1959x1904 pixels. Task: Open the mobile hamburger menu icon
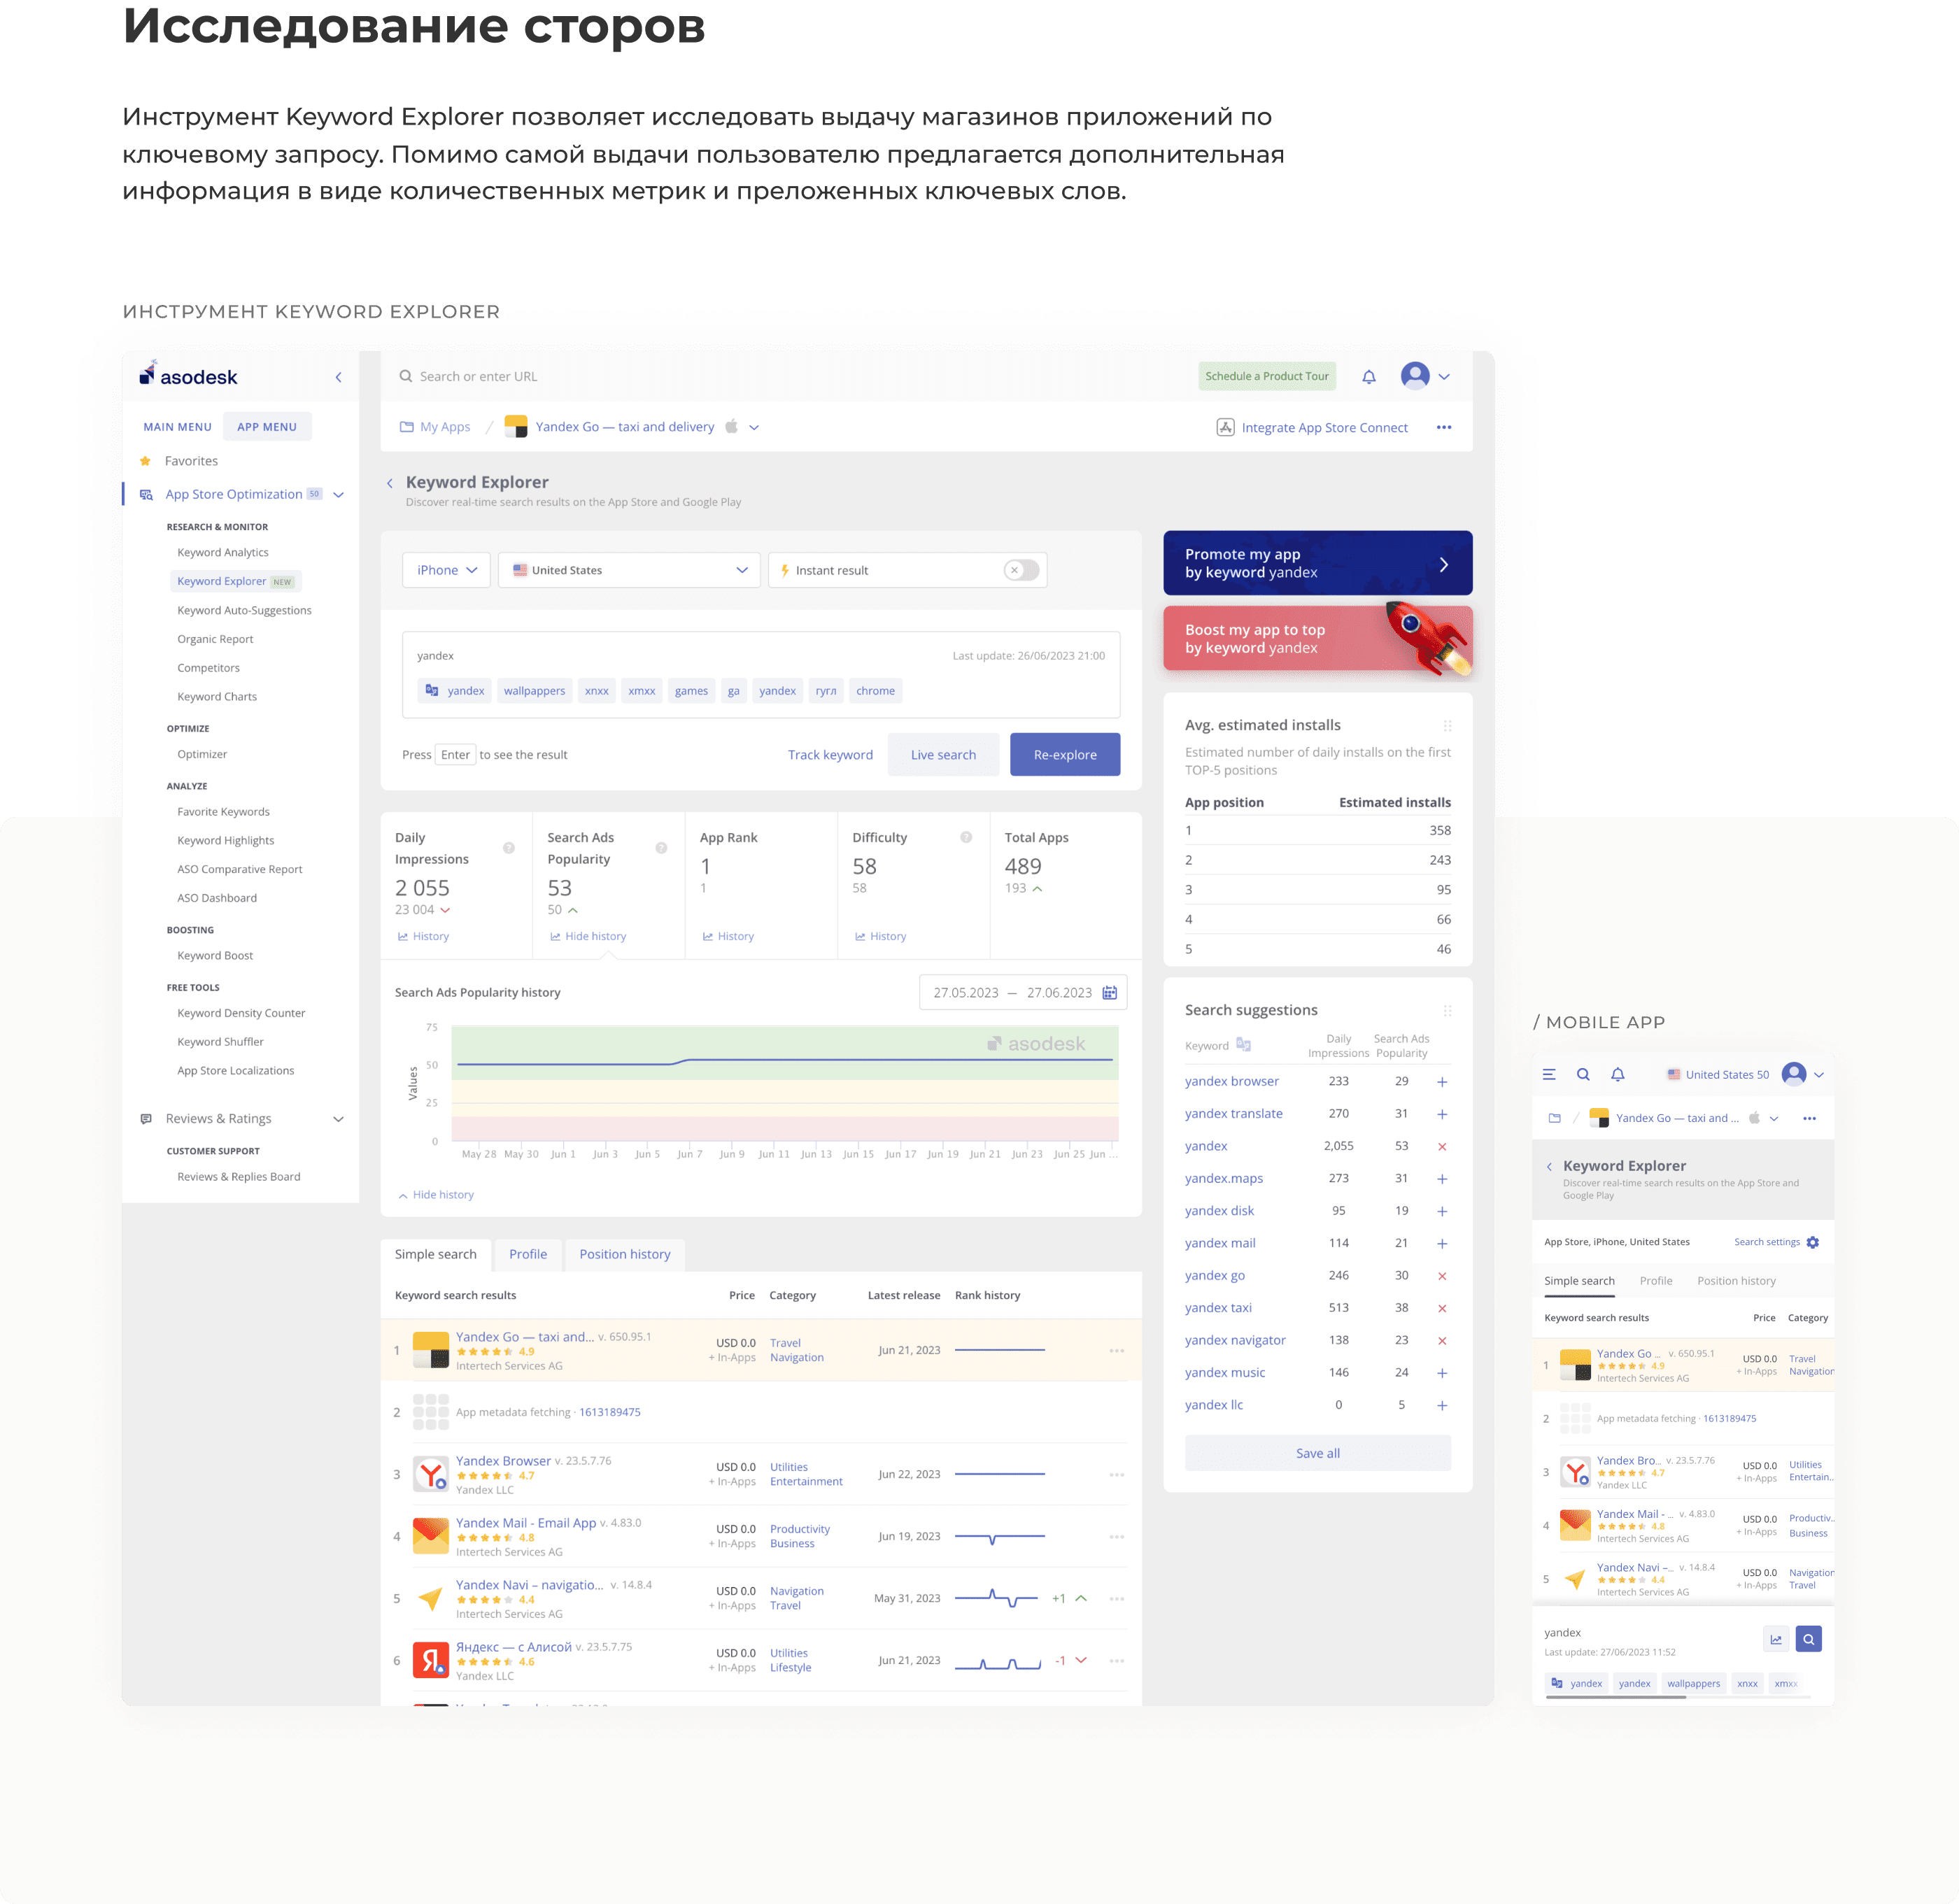[x=1549, y=1074]
